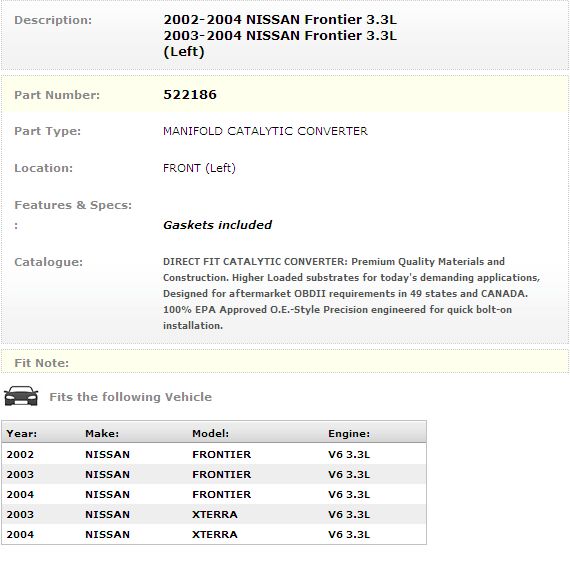This screenshot has width=570, height=583.
Task: Select year 2004 in the XTERRA row
Action: 20,535
